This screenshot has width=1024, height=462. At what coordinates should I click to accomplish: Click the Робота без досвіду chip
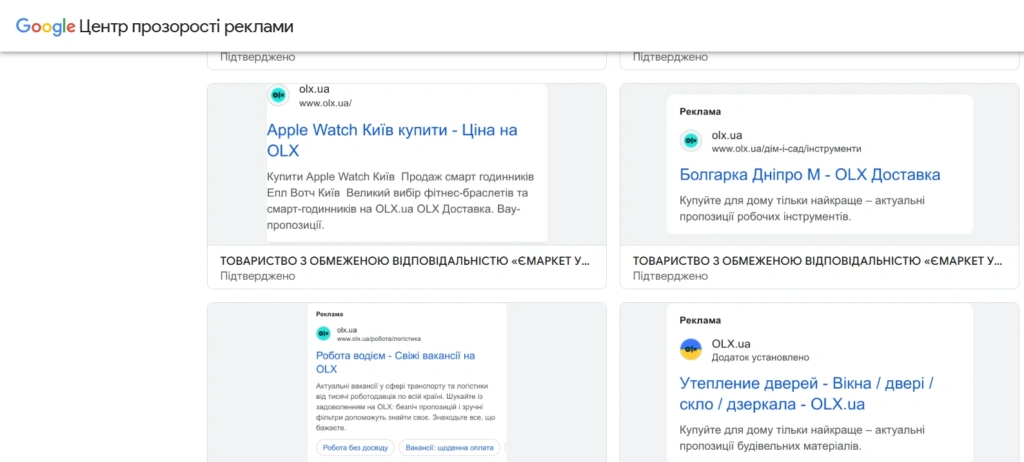(355, 448)
